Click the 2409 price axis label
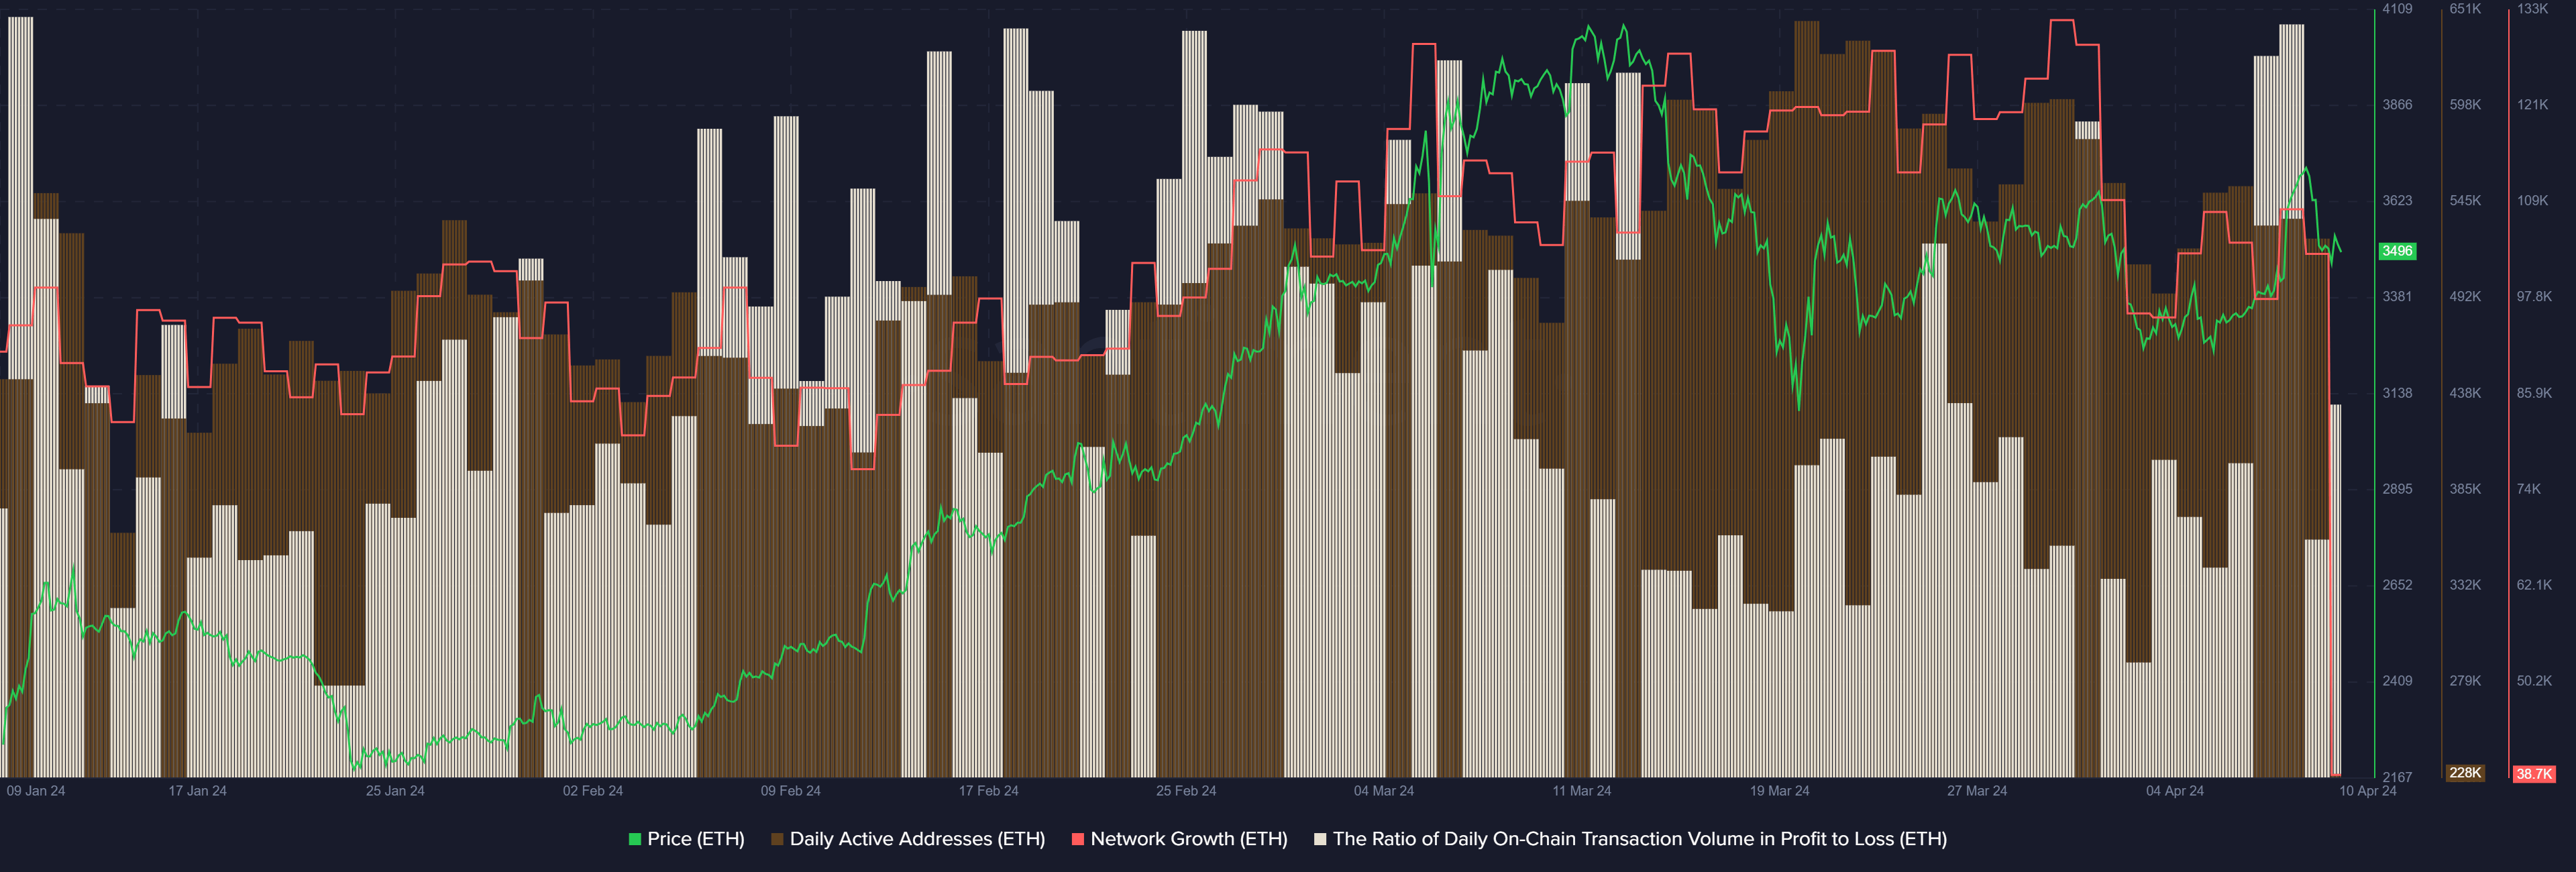The image size is (2576, 872). coord(2397,681)
